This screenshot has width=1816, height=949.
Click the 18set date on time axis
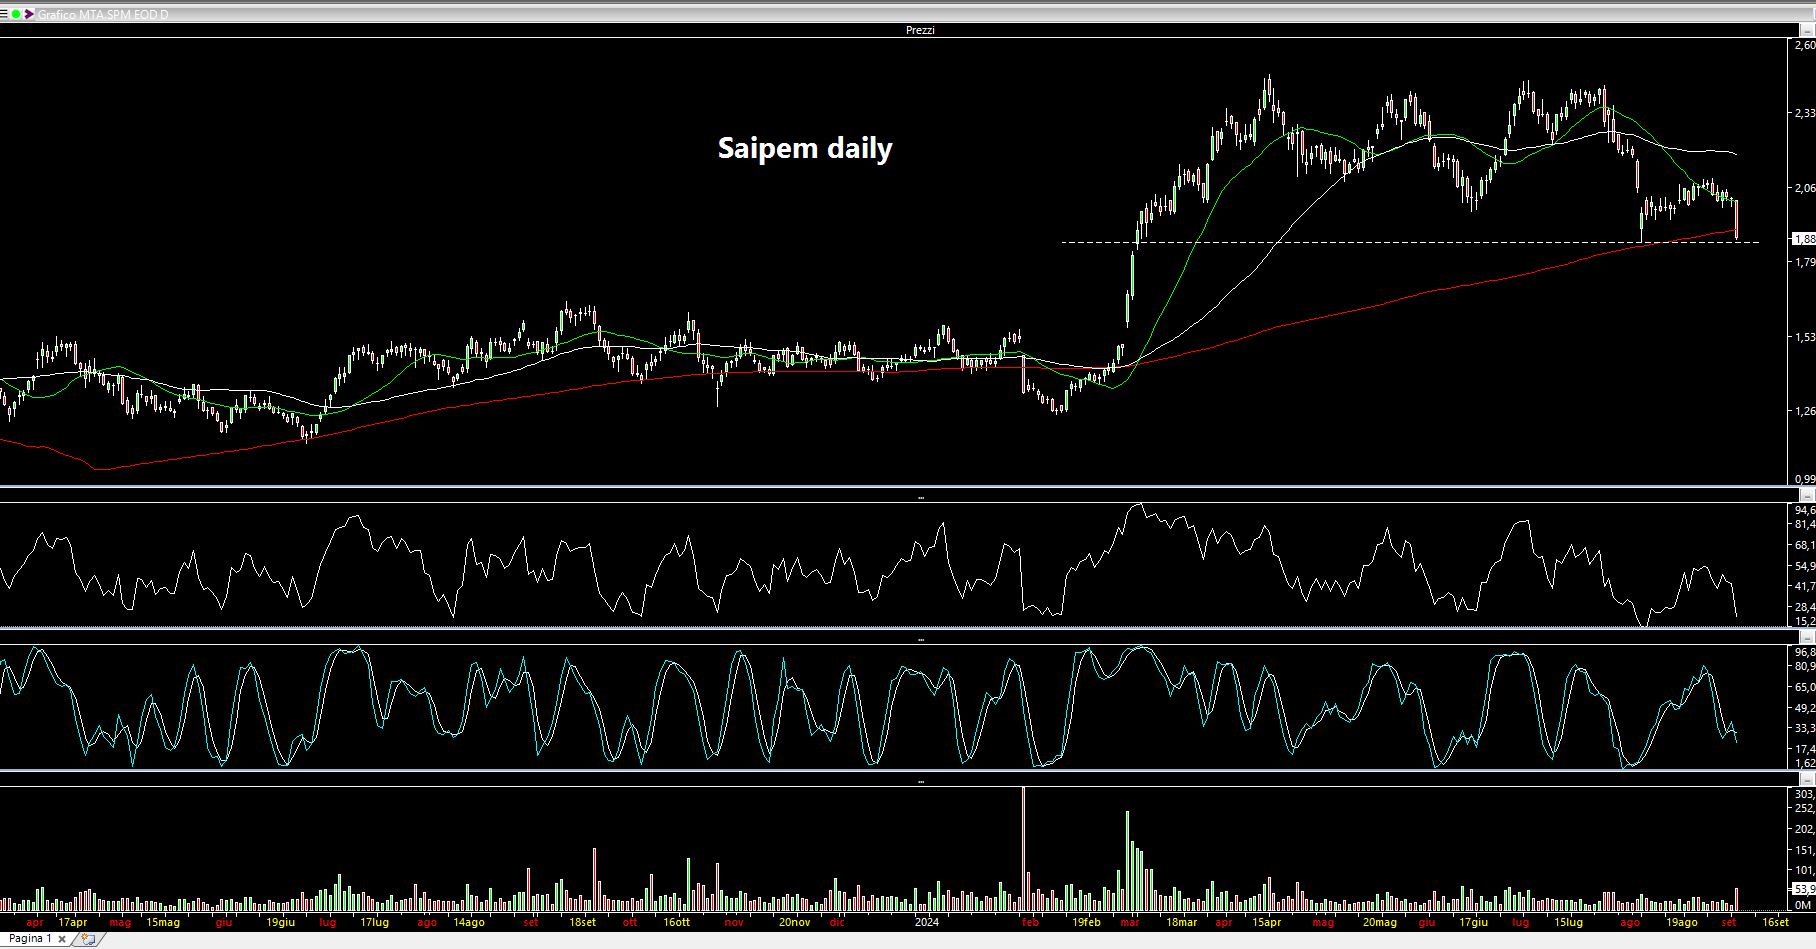tap(581, 922)
